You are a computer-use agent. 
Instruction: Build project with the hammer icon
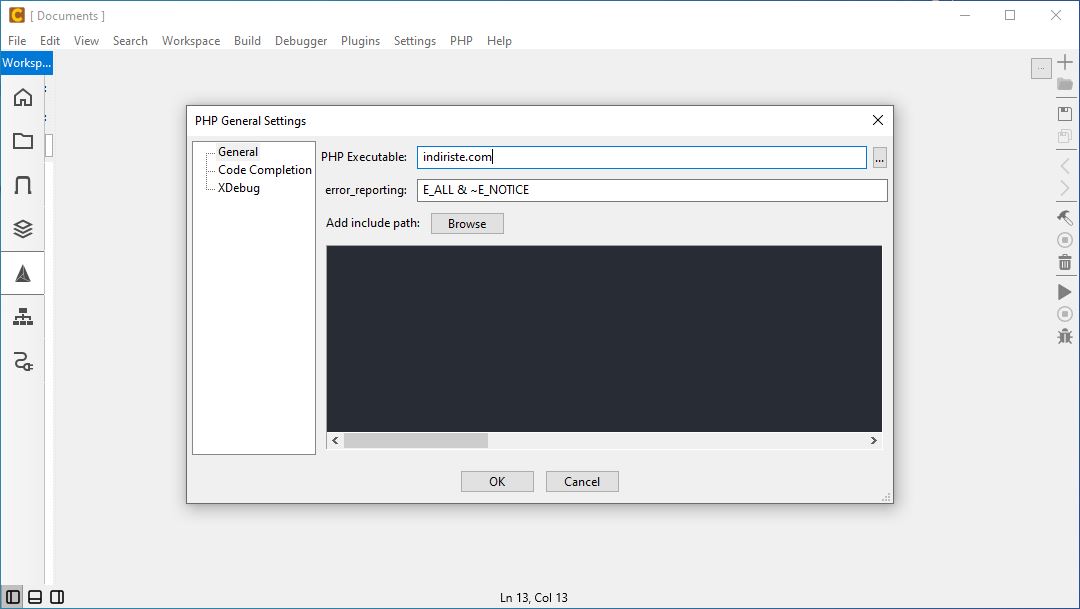[x=1065, y=218]
